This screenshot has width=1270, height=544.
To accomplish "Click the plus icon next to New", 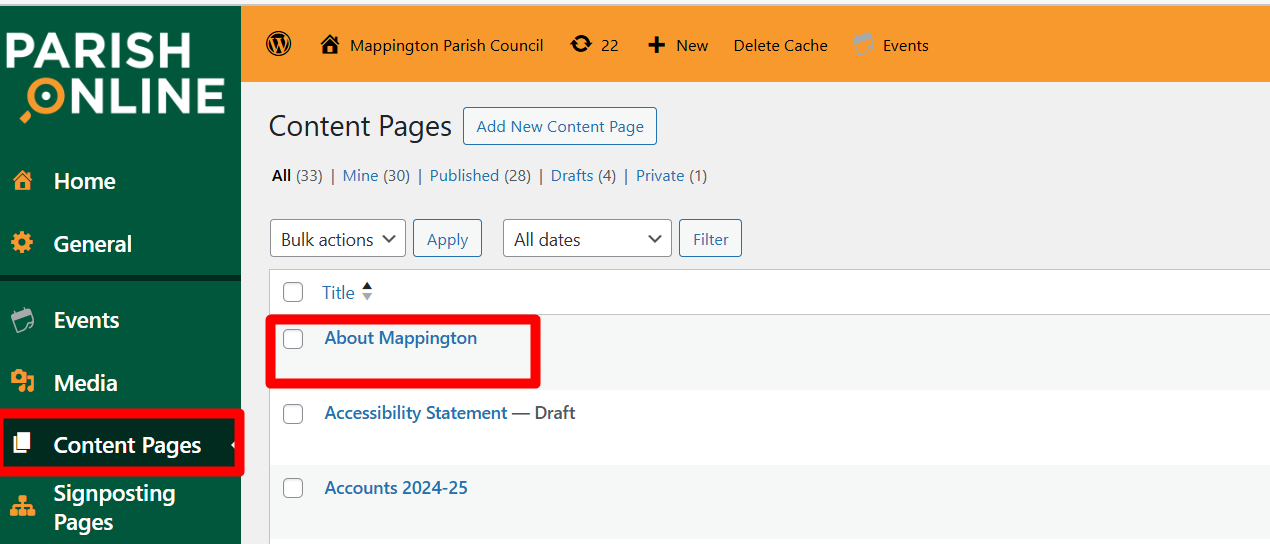I will pos(657,45).
